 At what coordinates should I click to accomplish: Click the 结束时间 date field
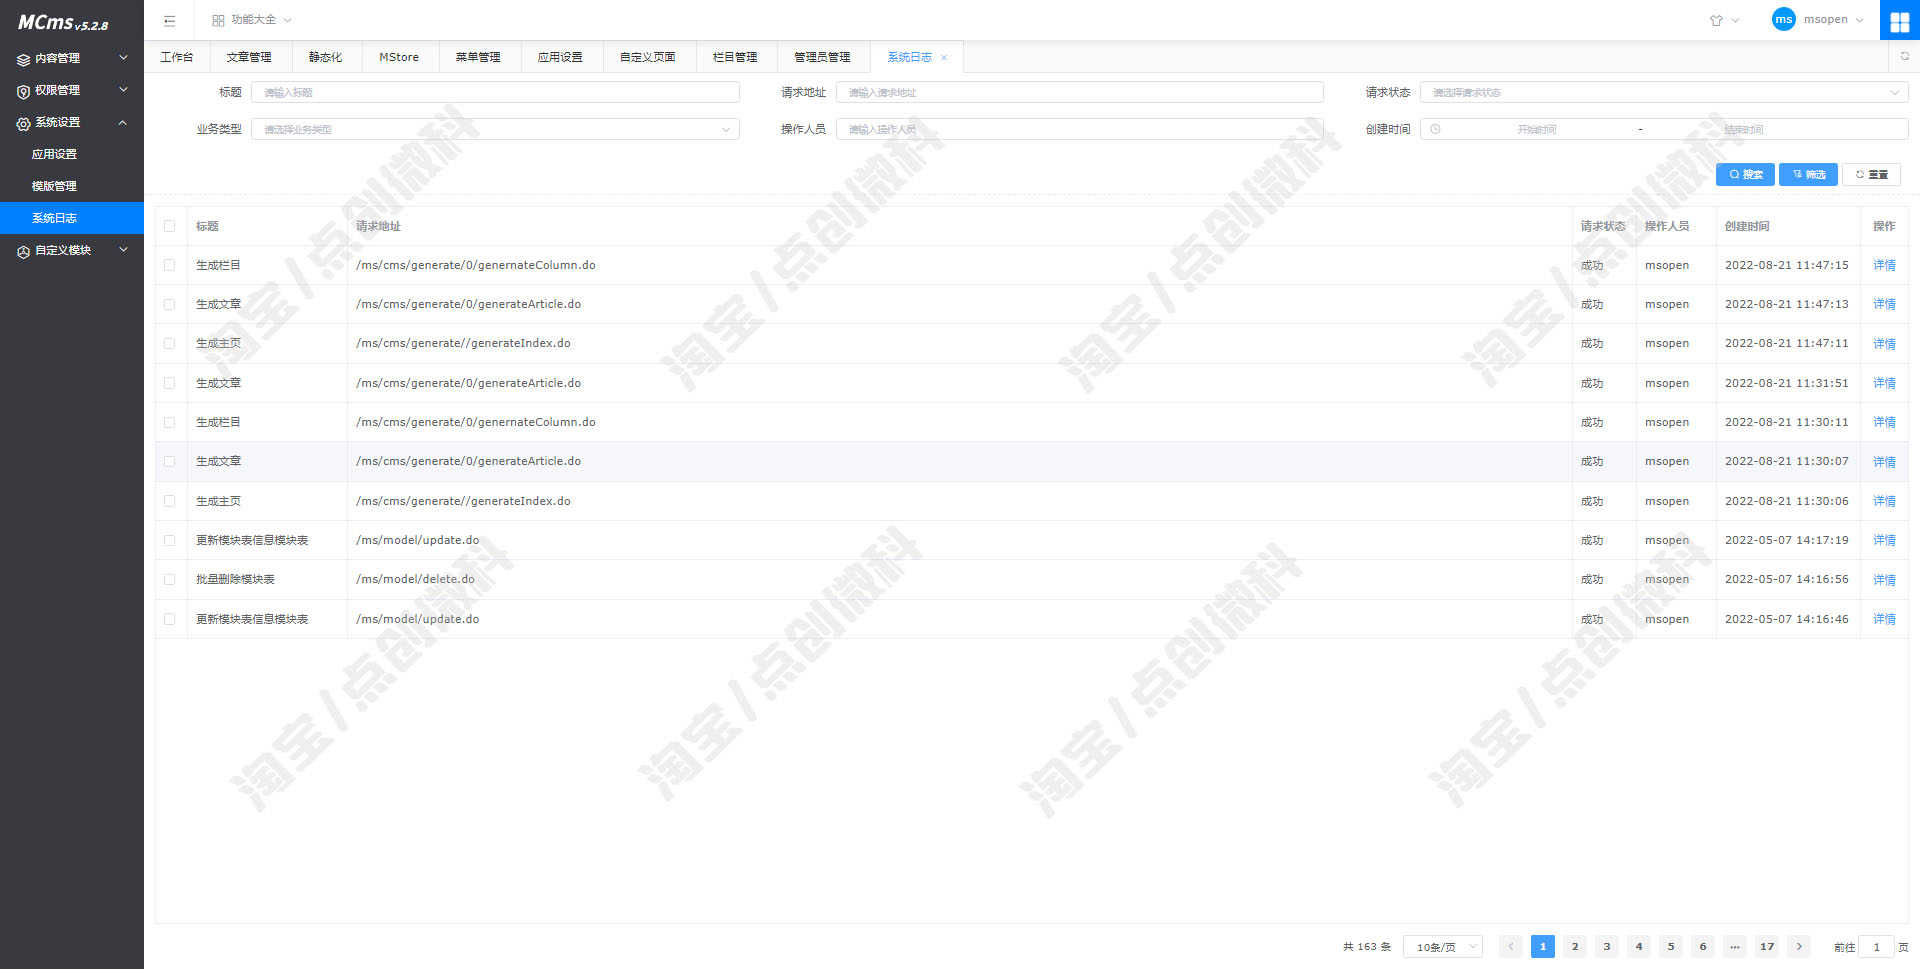[x=1744, y=129]
